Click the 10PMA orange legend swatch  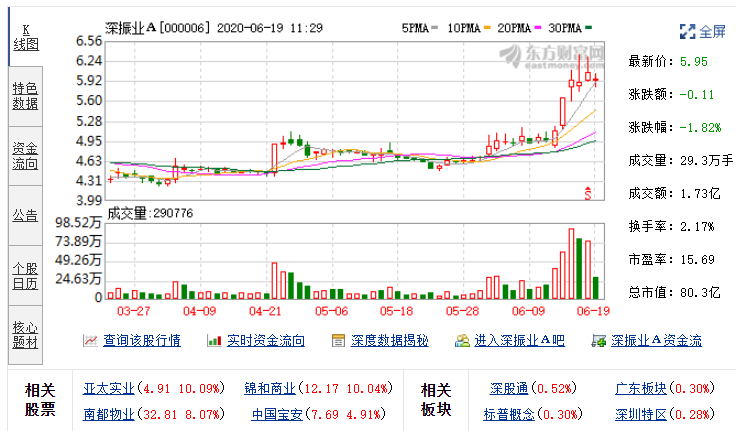click(487, 28)
